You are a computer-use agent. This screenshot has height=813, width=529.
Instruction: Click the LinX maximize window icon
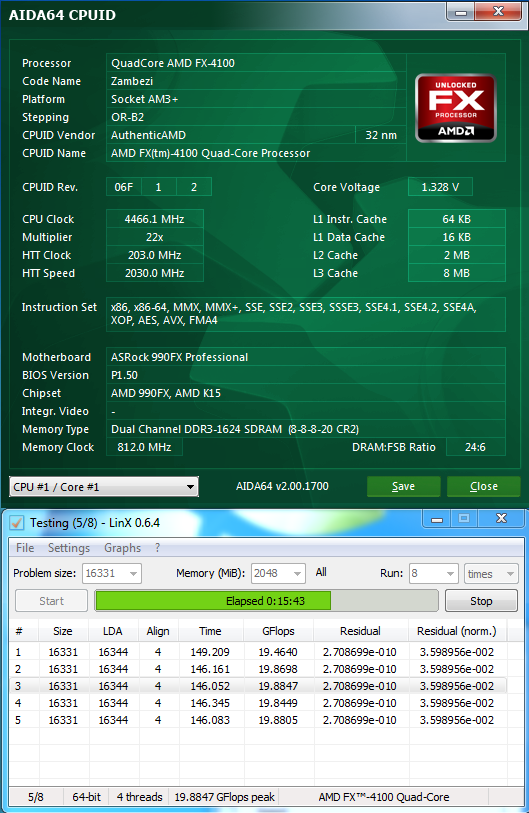[x=464, y=518]
